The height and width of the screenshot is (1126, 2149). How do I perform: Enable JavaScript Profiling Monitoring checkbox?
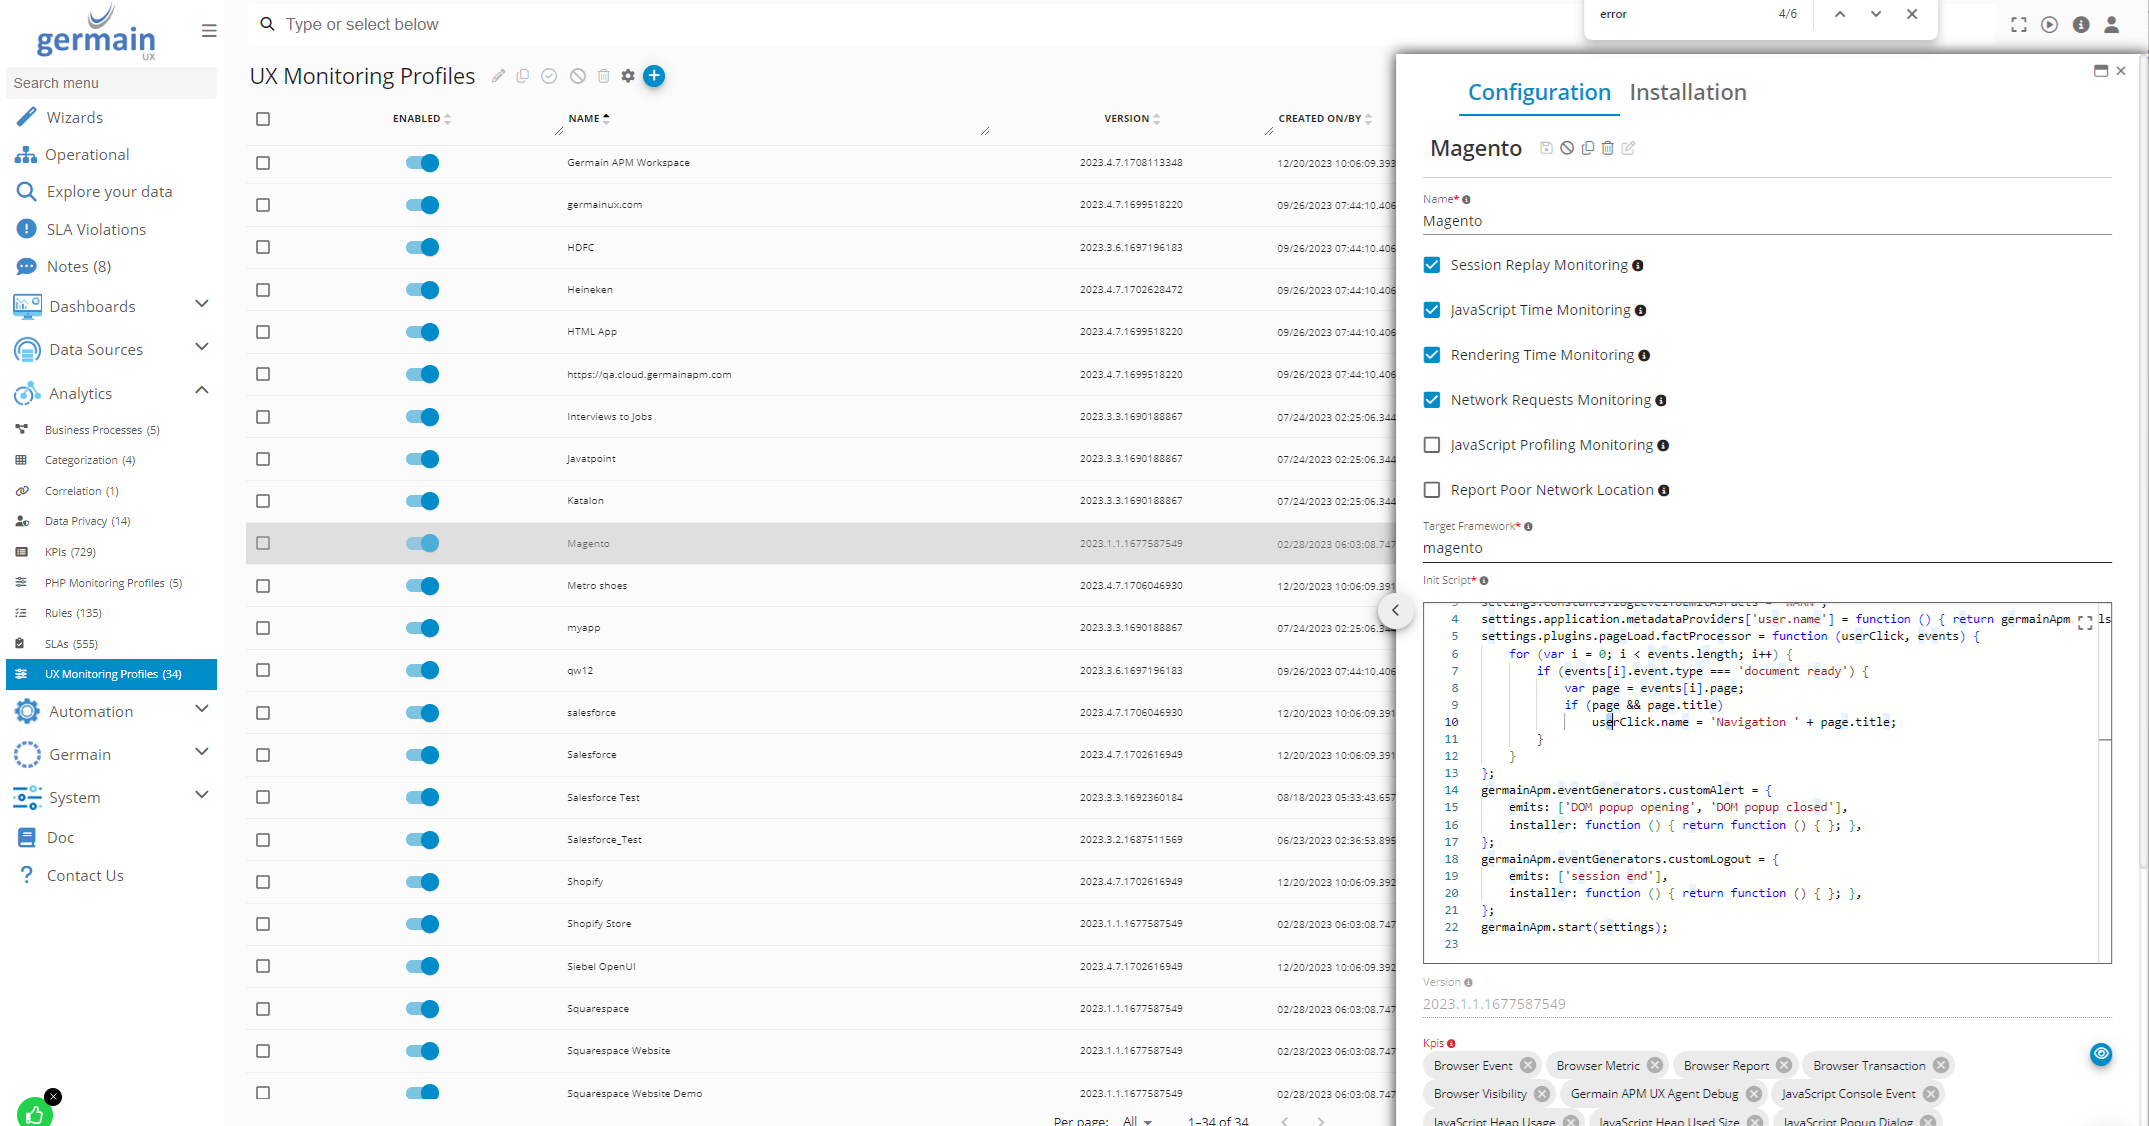[x=1431, y=444]
